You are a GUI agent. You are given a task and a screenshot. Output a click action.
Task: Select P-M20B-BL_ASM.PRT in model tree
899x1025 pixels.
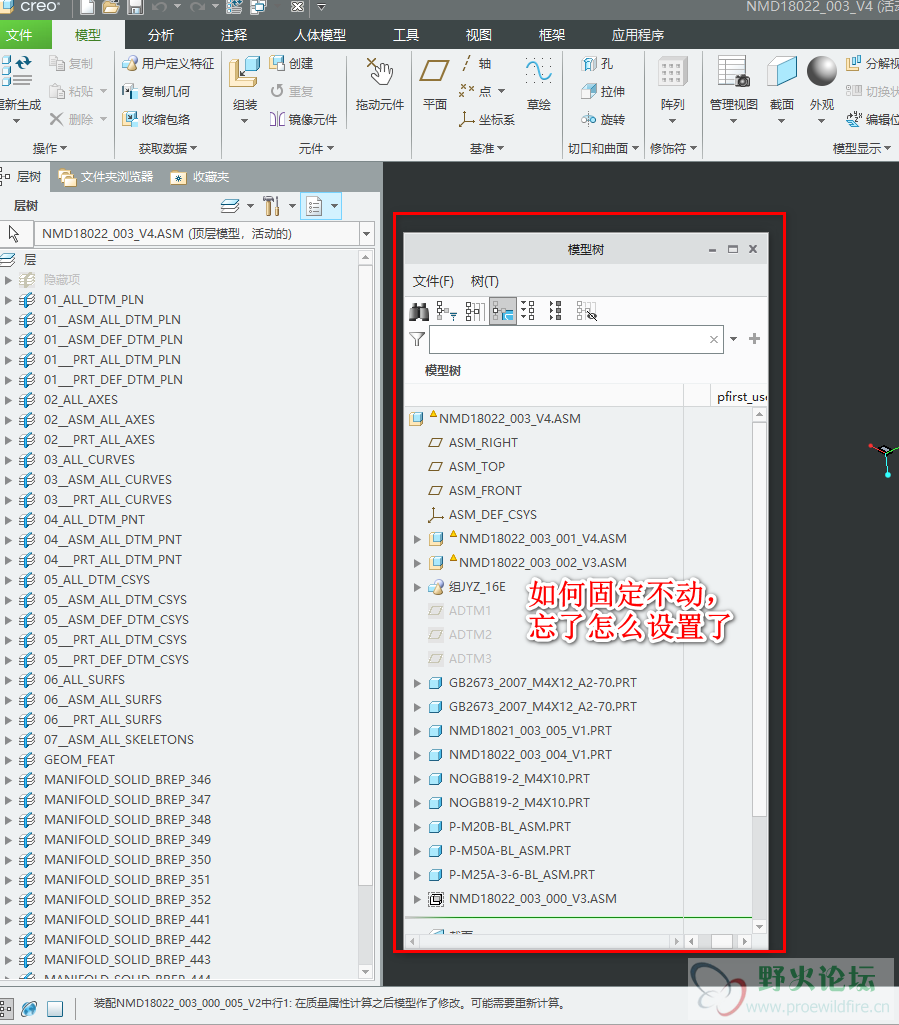509,827
